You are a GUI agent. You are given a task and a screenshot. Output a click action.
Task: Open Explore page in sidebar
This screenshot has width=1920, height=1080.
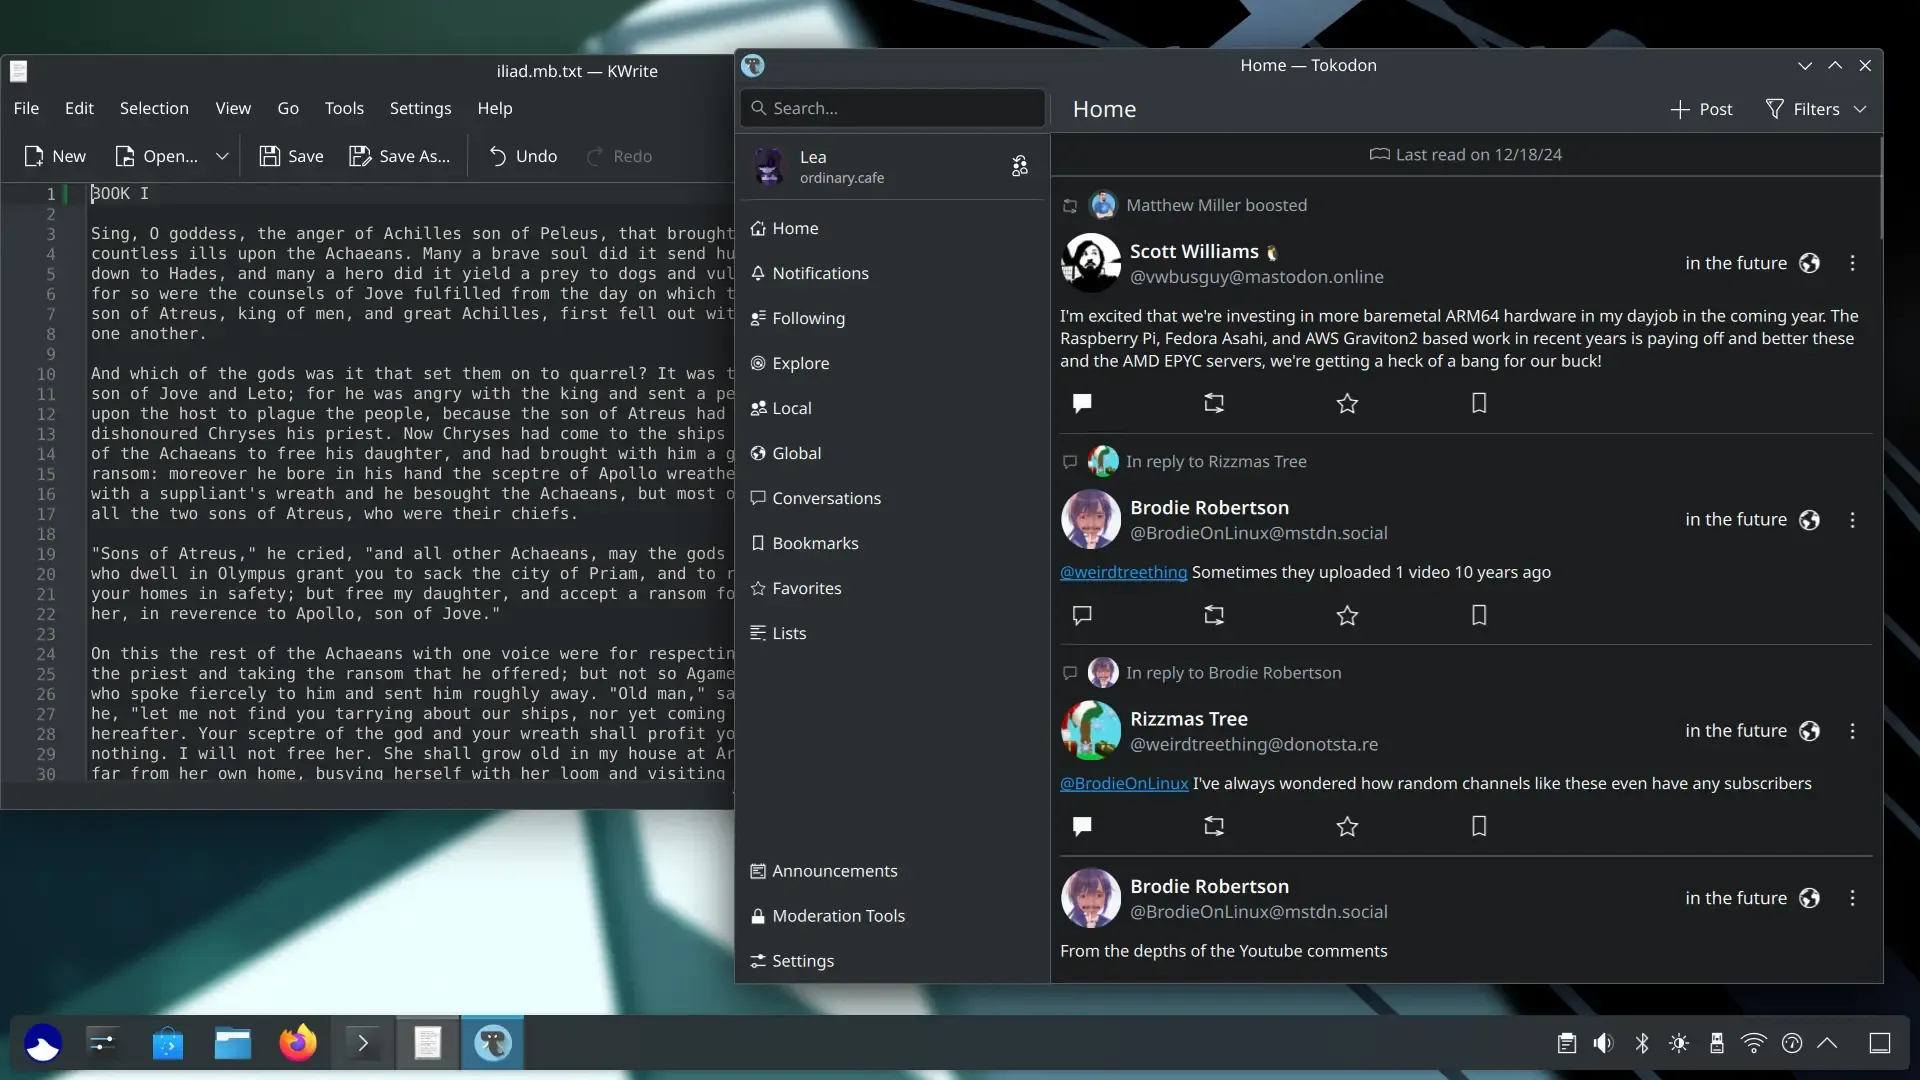[x=893, y=363]
